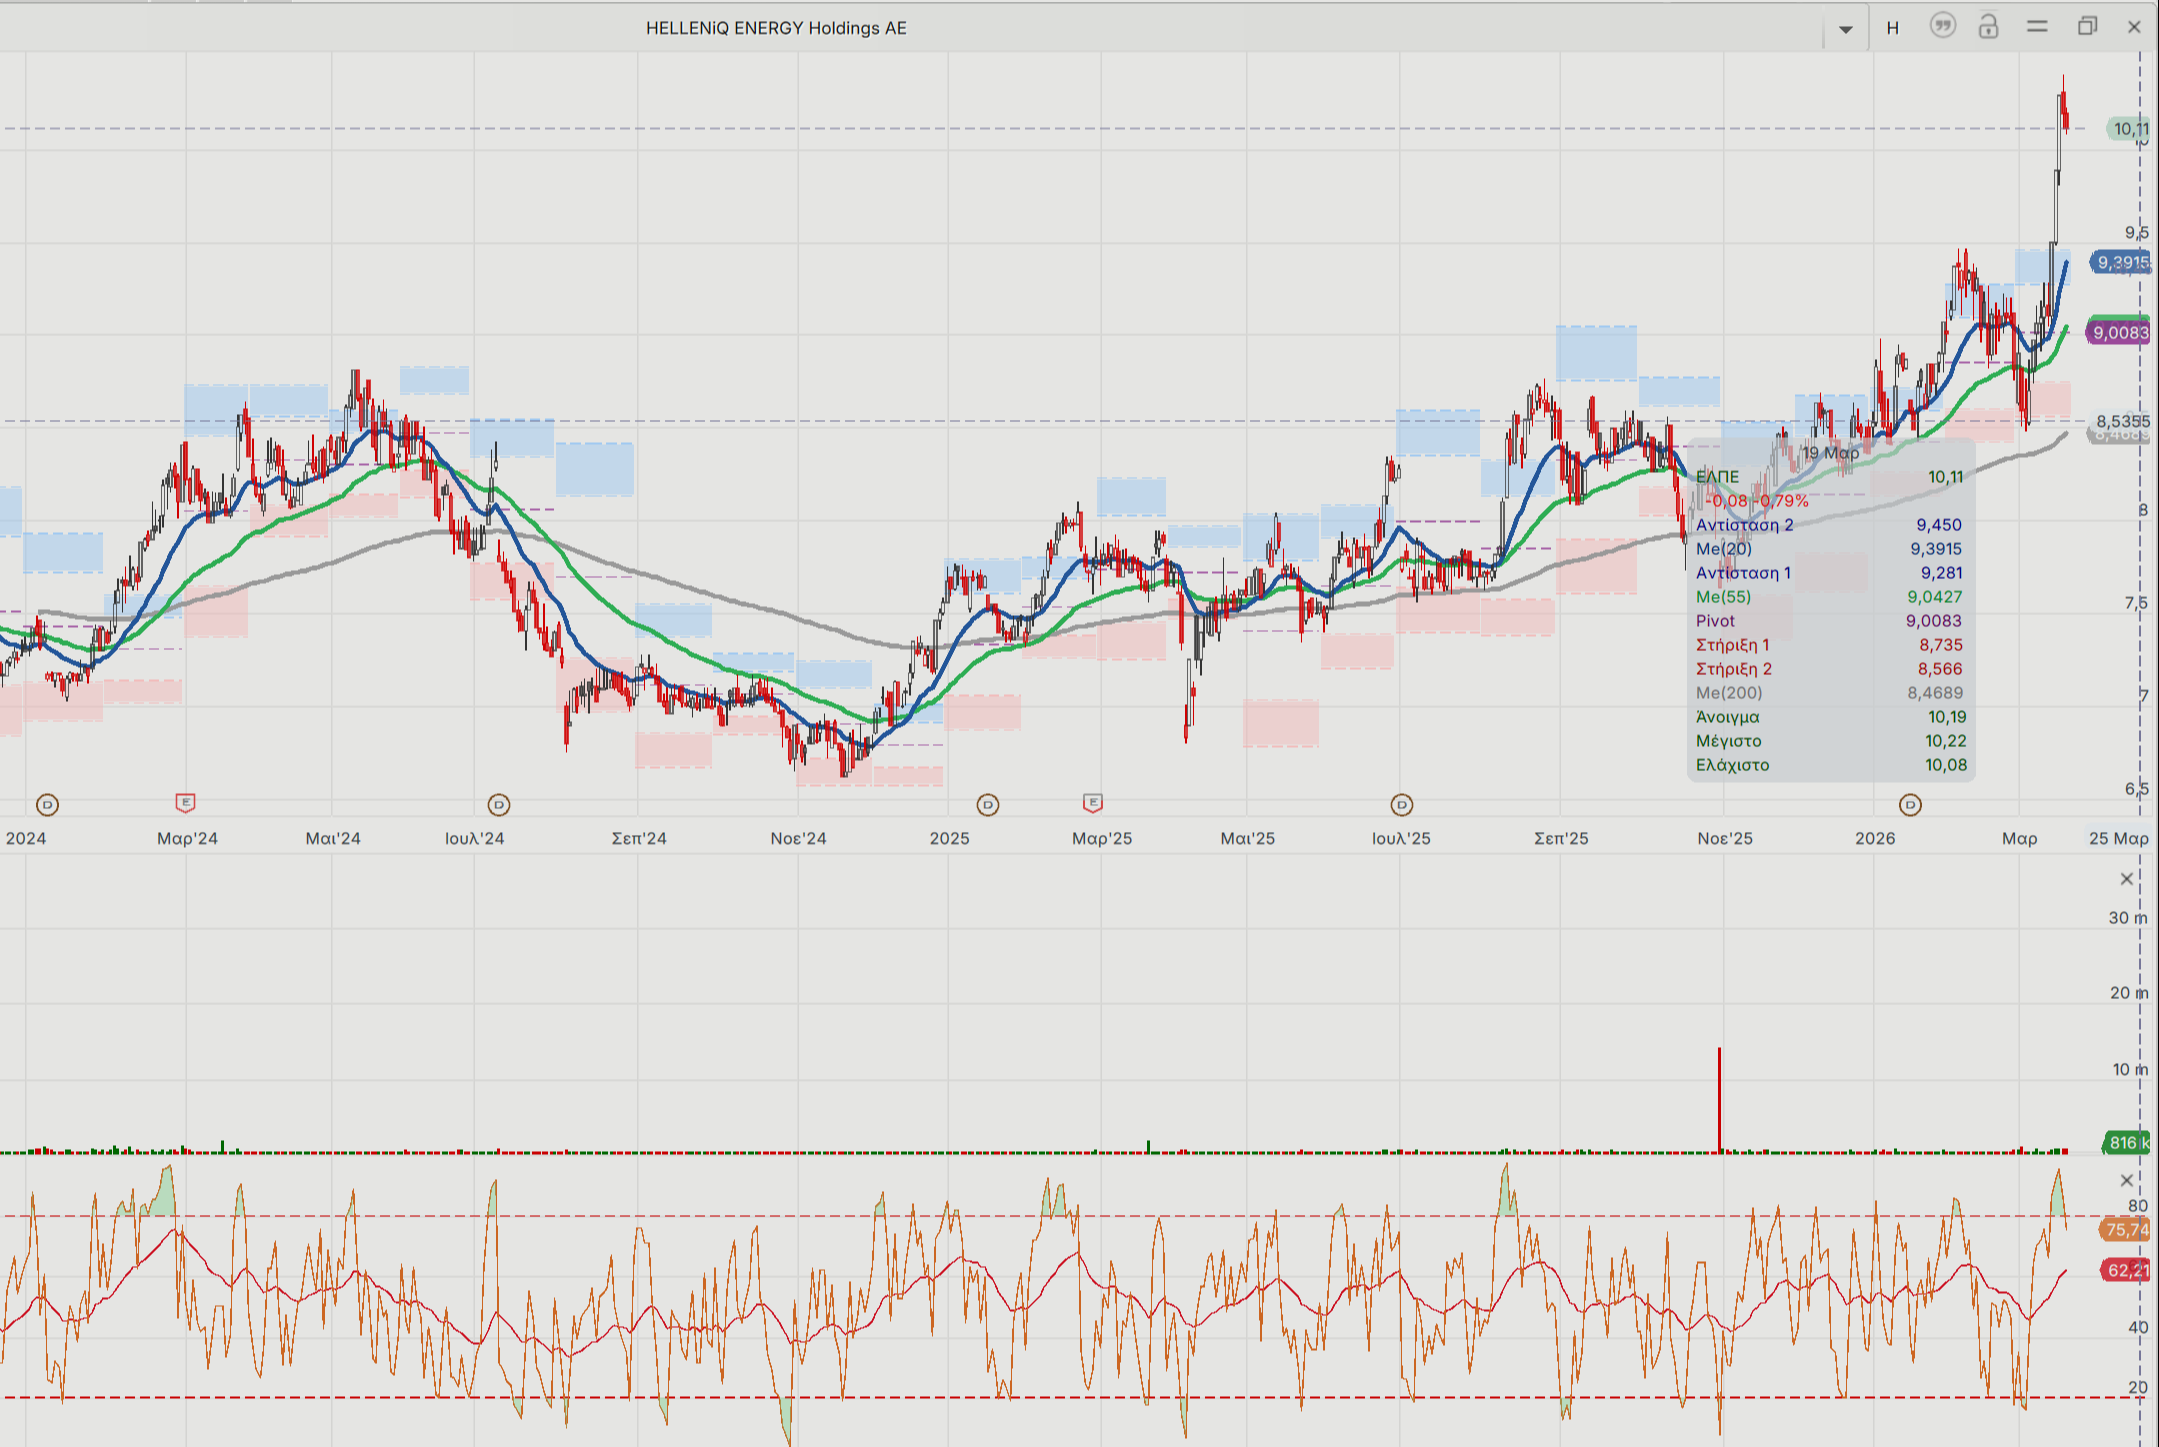The height and width of the screenshot is (1447, 2159).
Task: Click the dividend D marker near 2026
Action: [x=1910, y=805]
